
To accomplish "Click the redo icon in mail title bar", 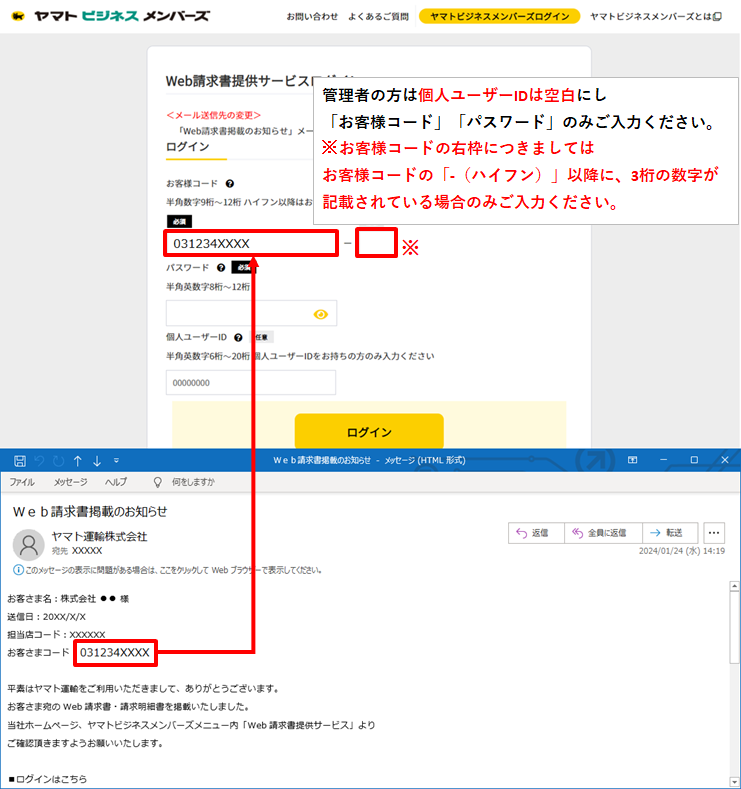I will [x=58, y=460].
